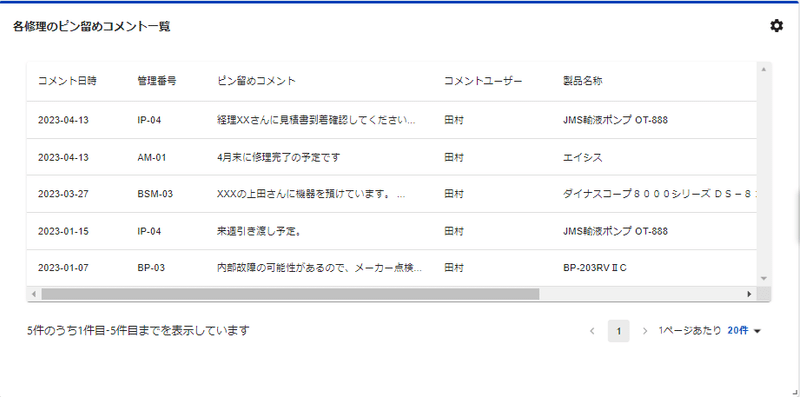Open comment 4月末に修理完了の予定です
The height and width of the screenshot is (397, 800).
pyautogui.click(x=278, y=157)
